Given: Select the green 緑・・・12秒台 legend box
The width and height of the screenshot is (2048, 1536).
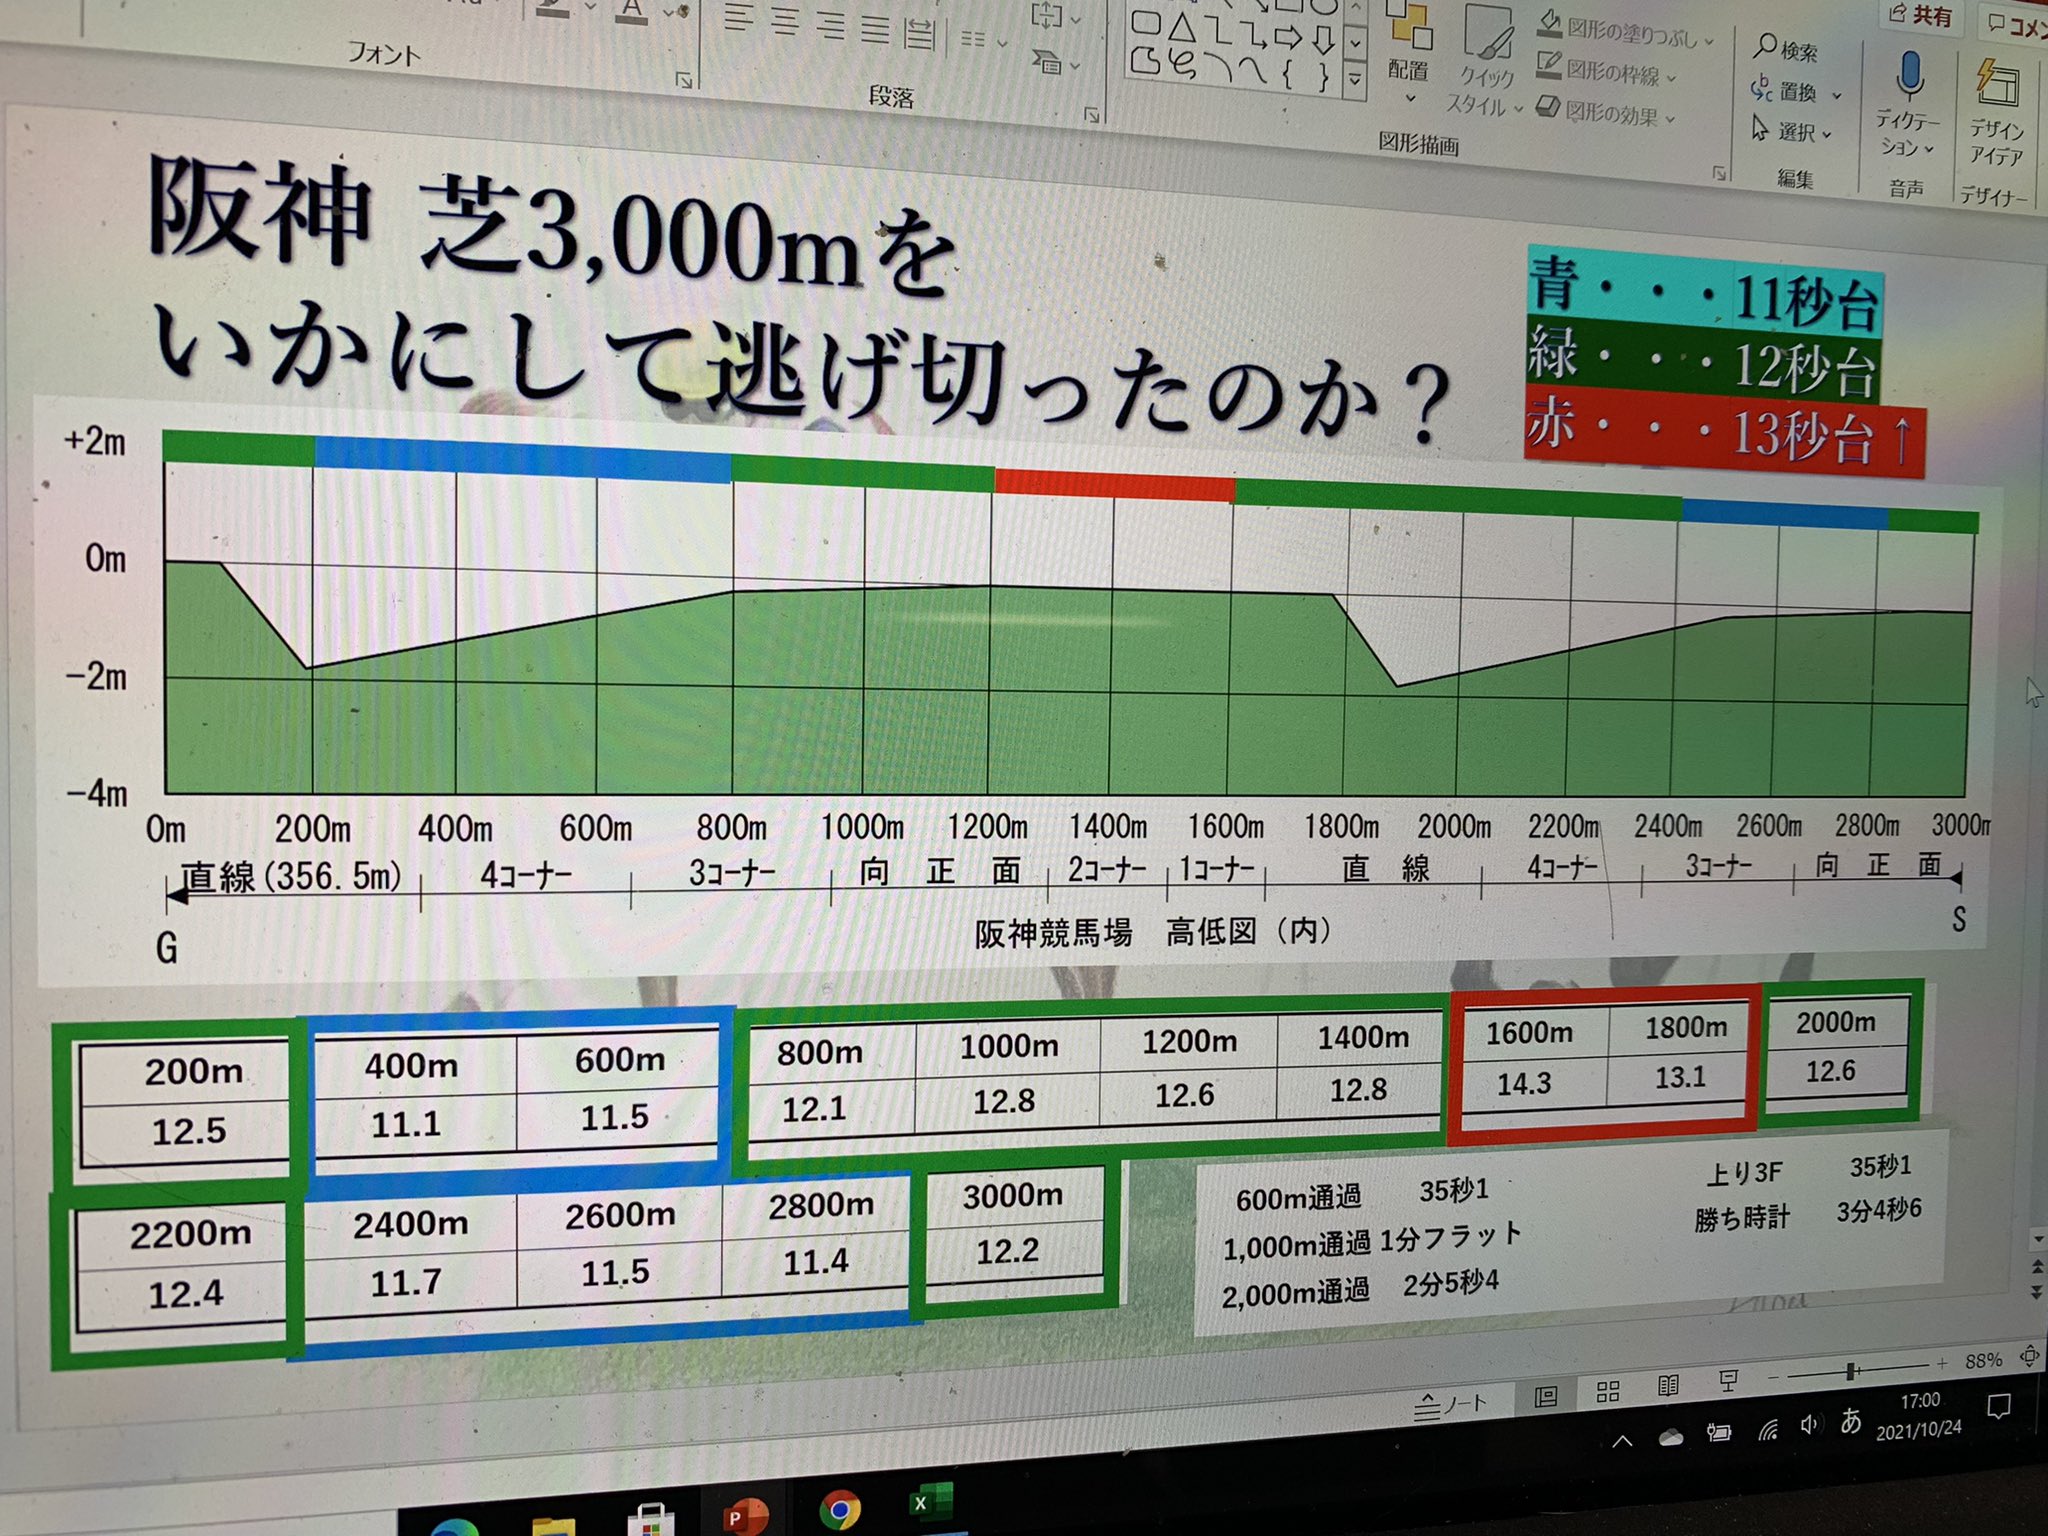Looking at the screenshot, I should [x=1702, y=358].
